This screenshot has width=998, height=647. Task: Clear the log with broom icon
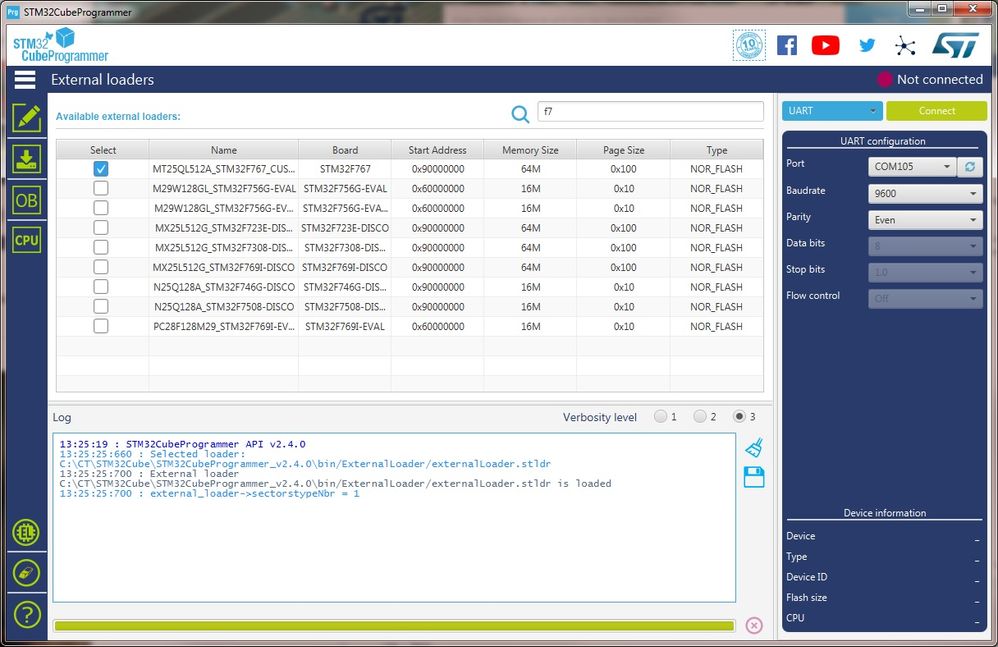[754, 447]
